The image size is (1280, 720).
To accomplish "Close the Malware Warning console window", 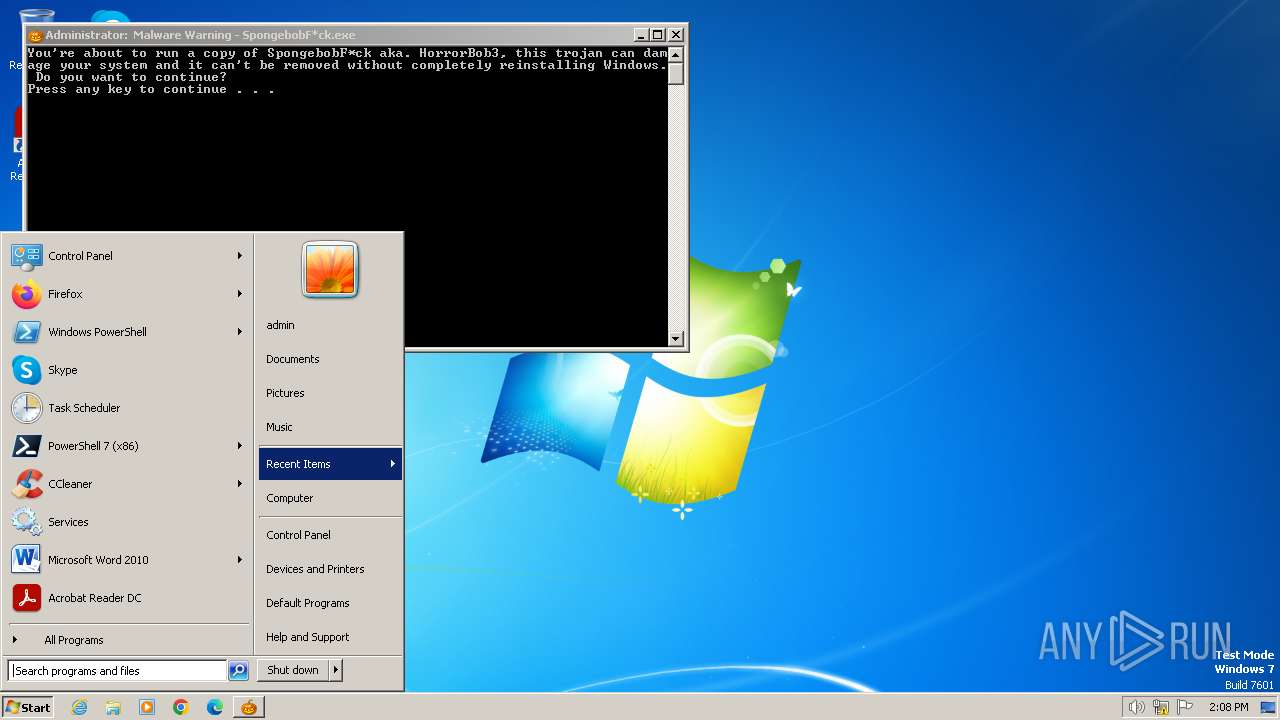I will click(x=676, y=35).
